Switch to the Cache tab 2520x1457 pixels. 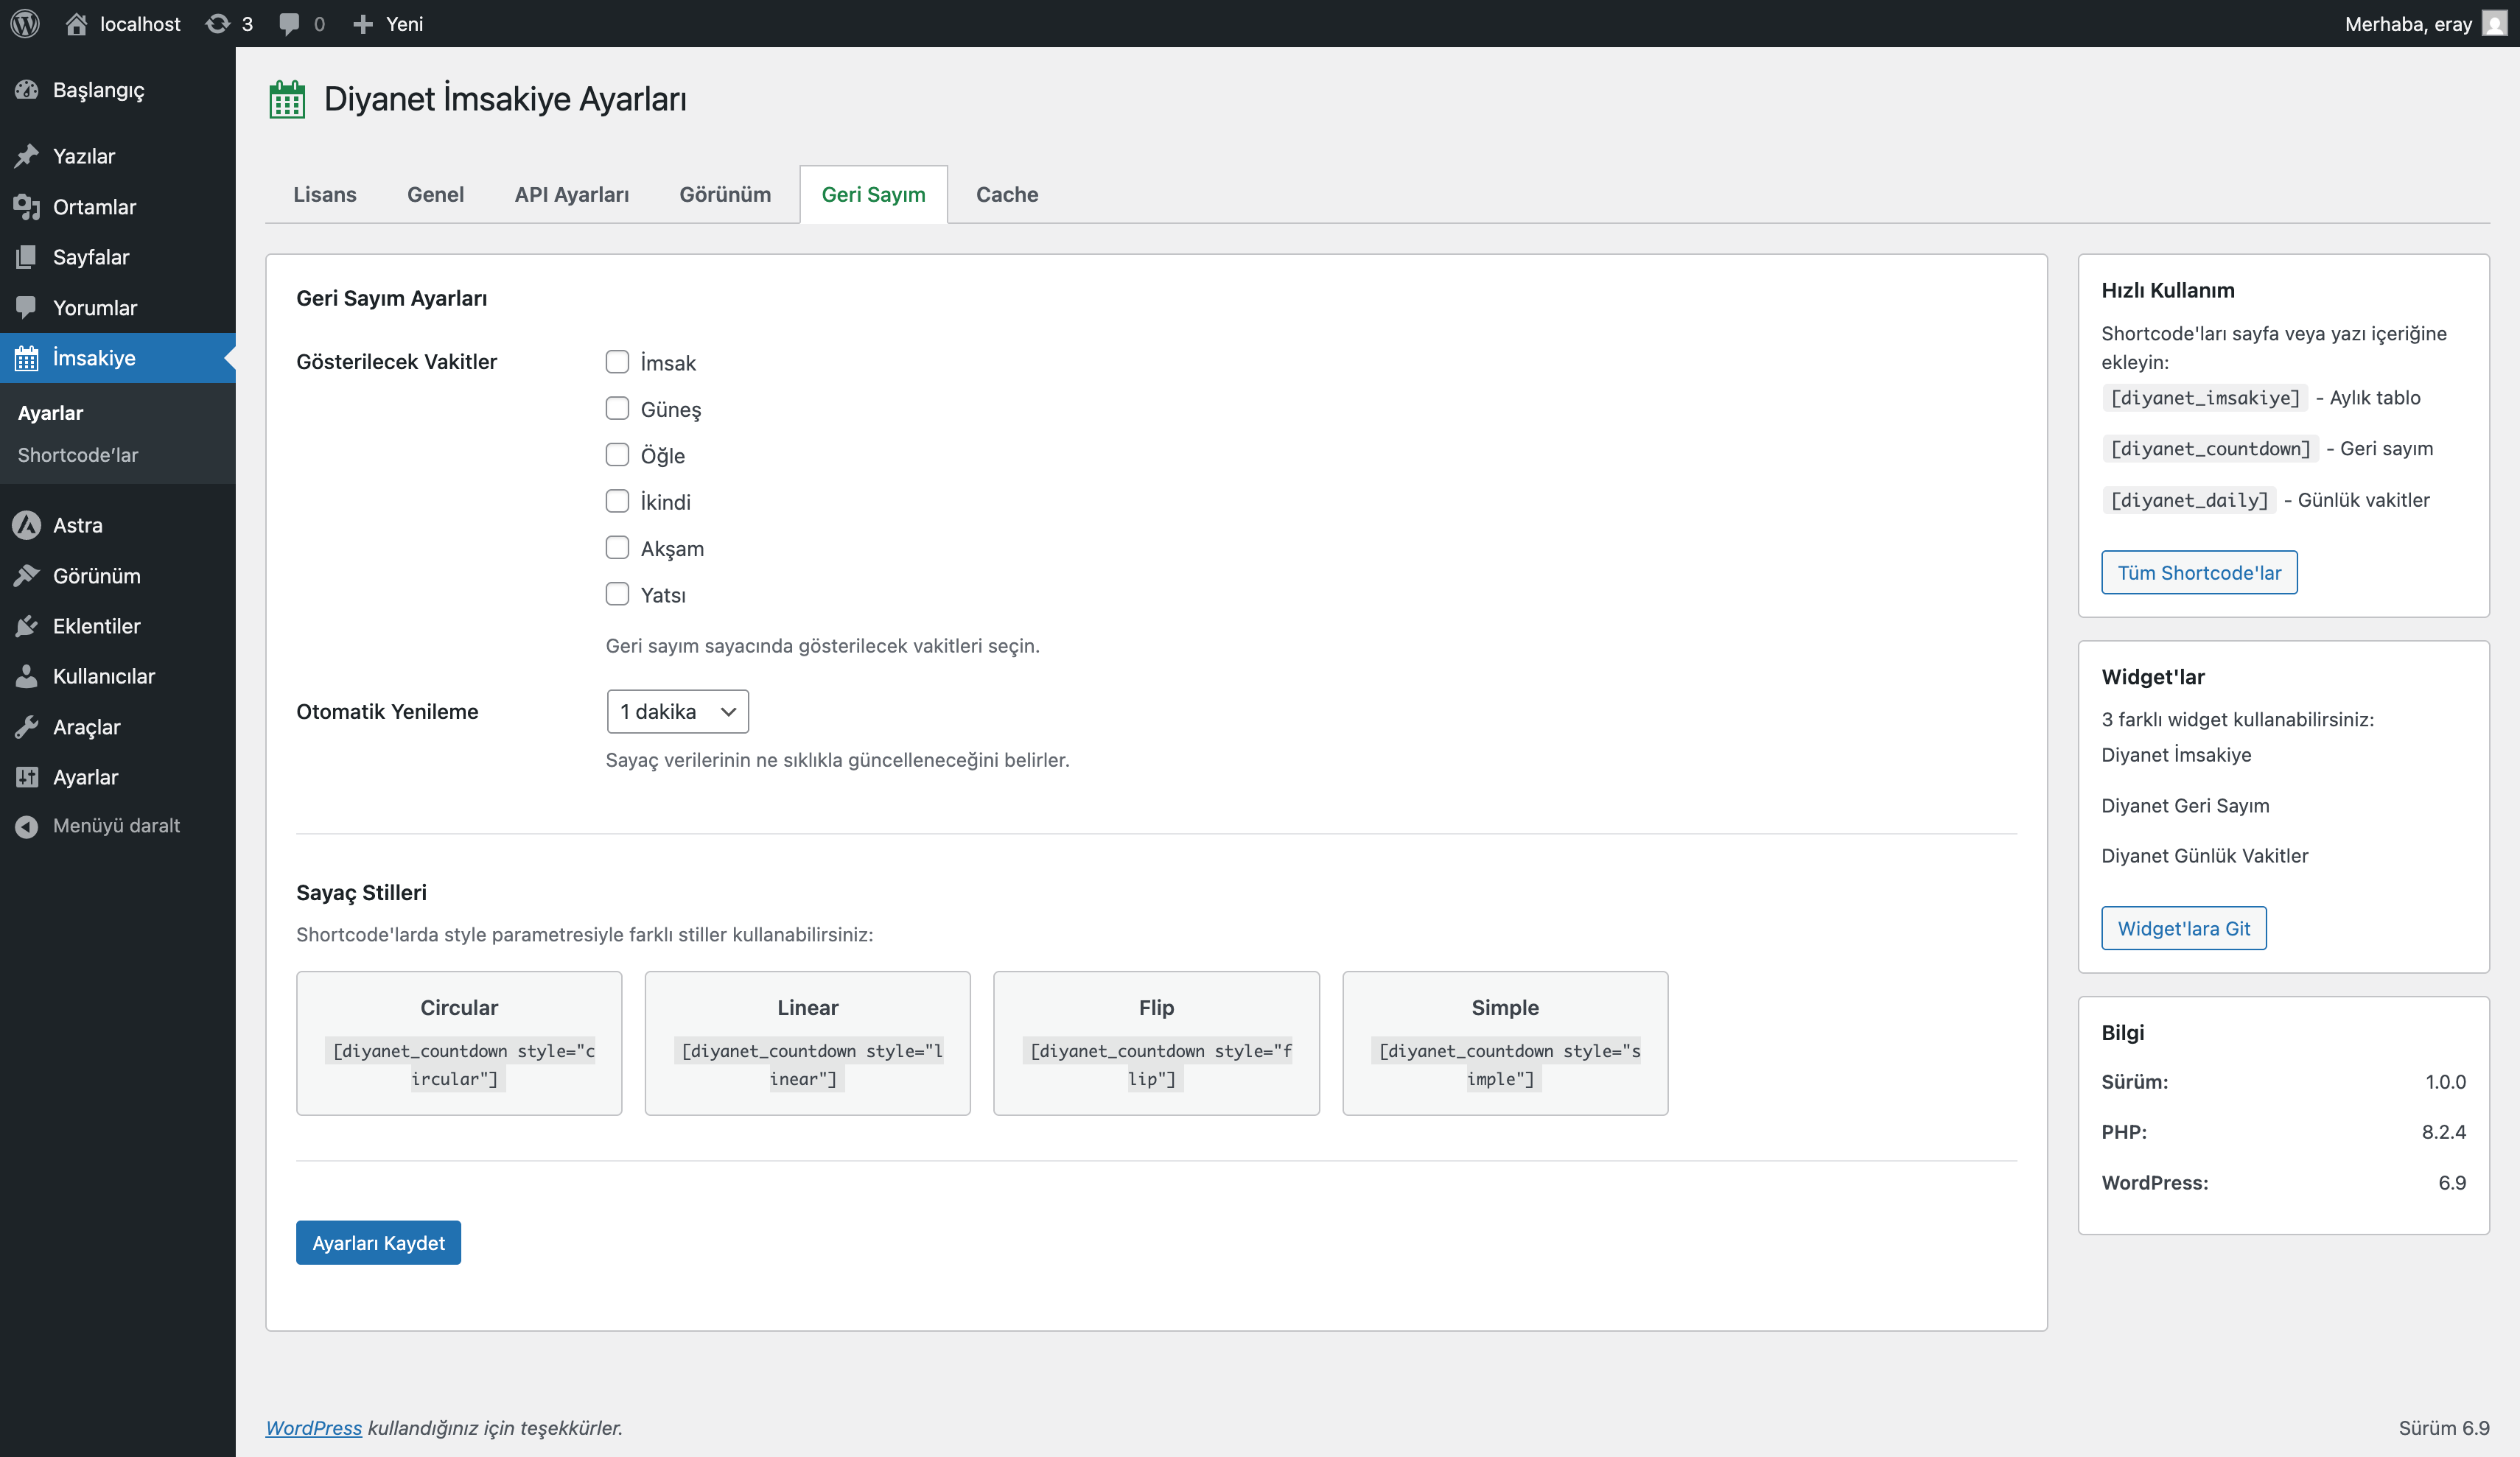(x=1007, y=194)
